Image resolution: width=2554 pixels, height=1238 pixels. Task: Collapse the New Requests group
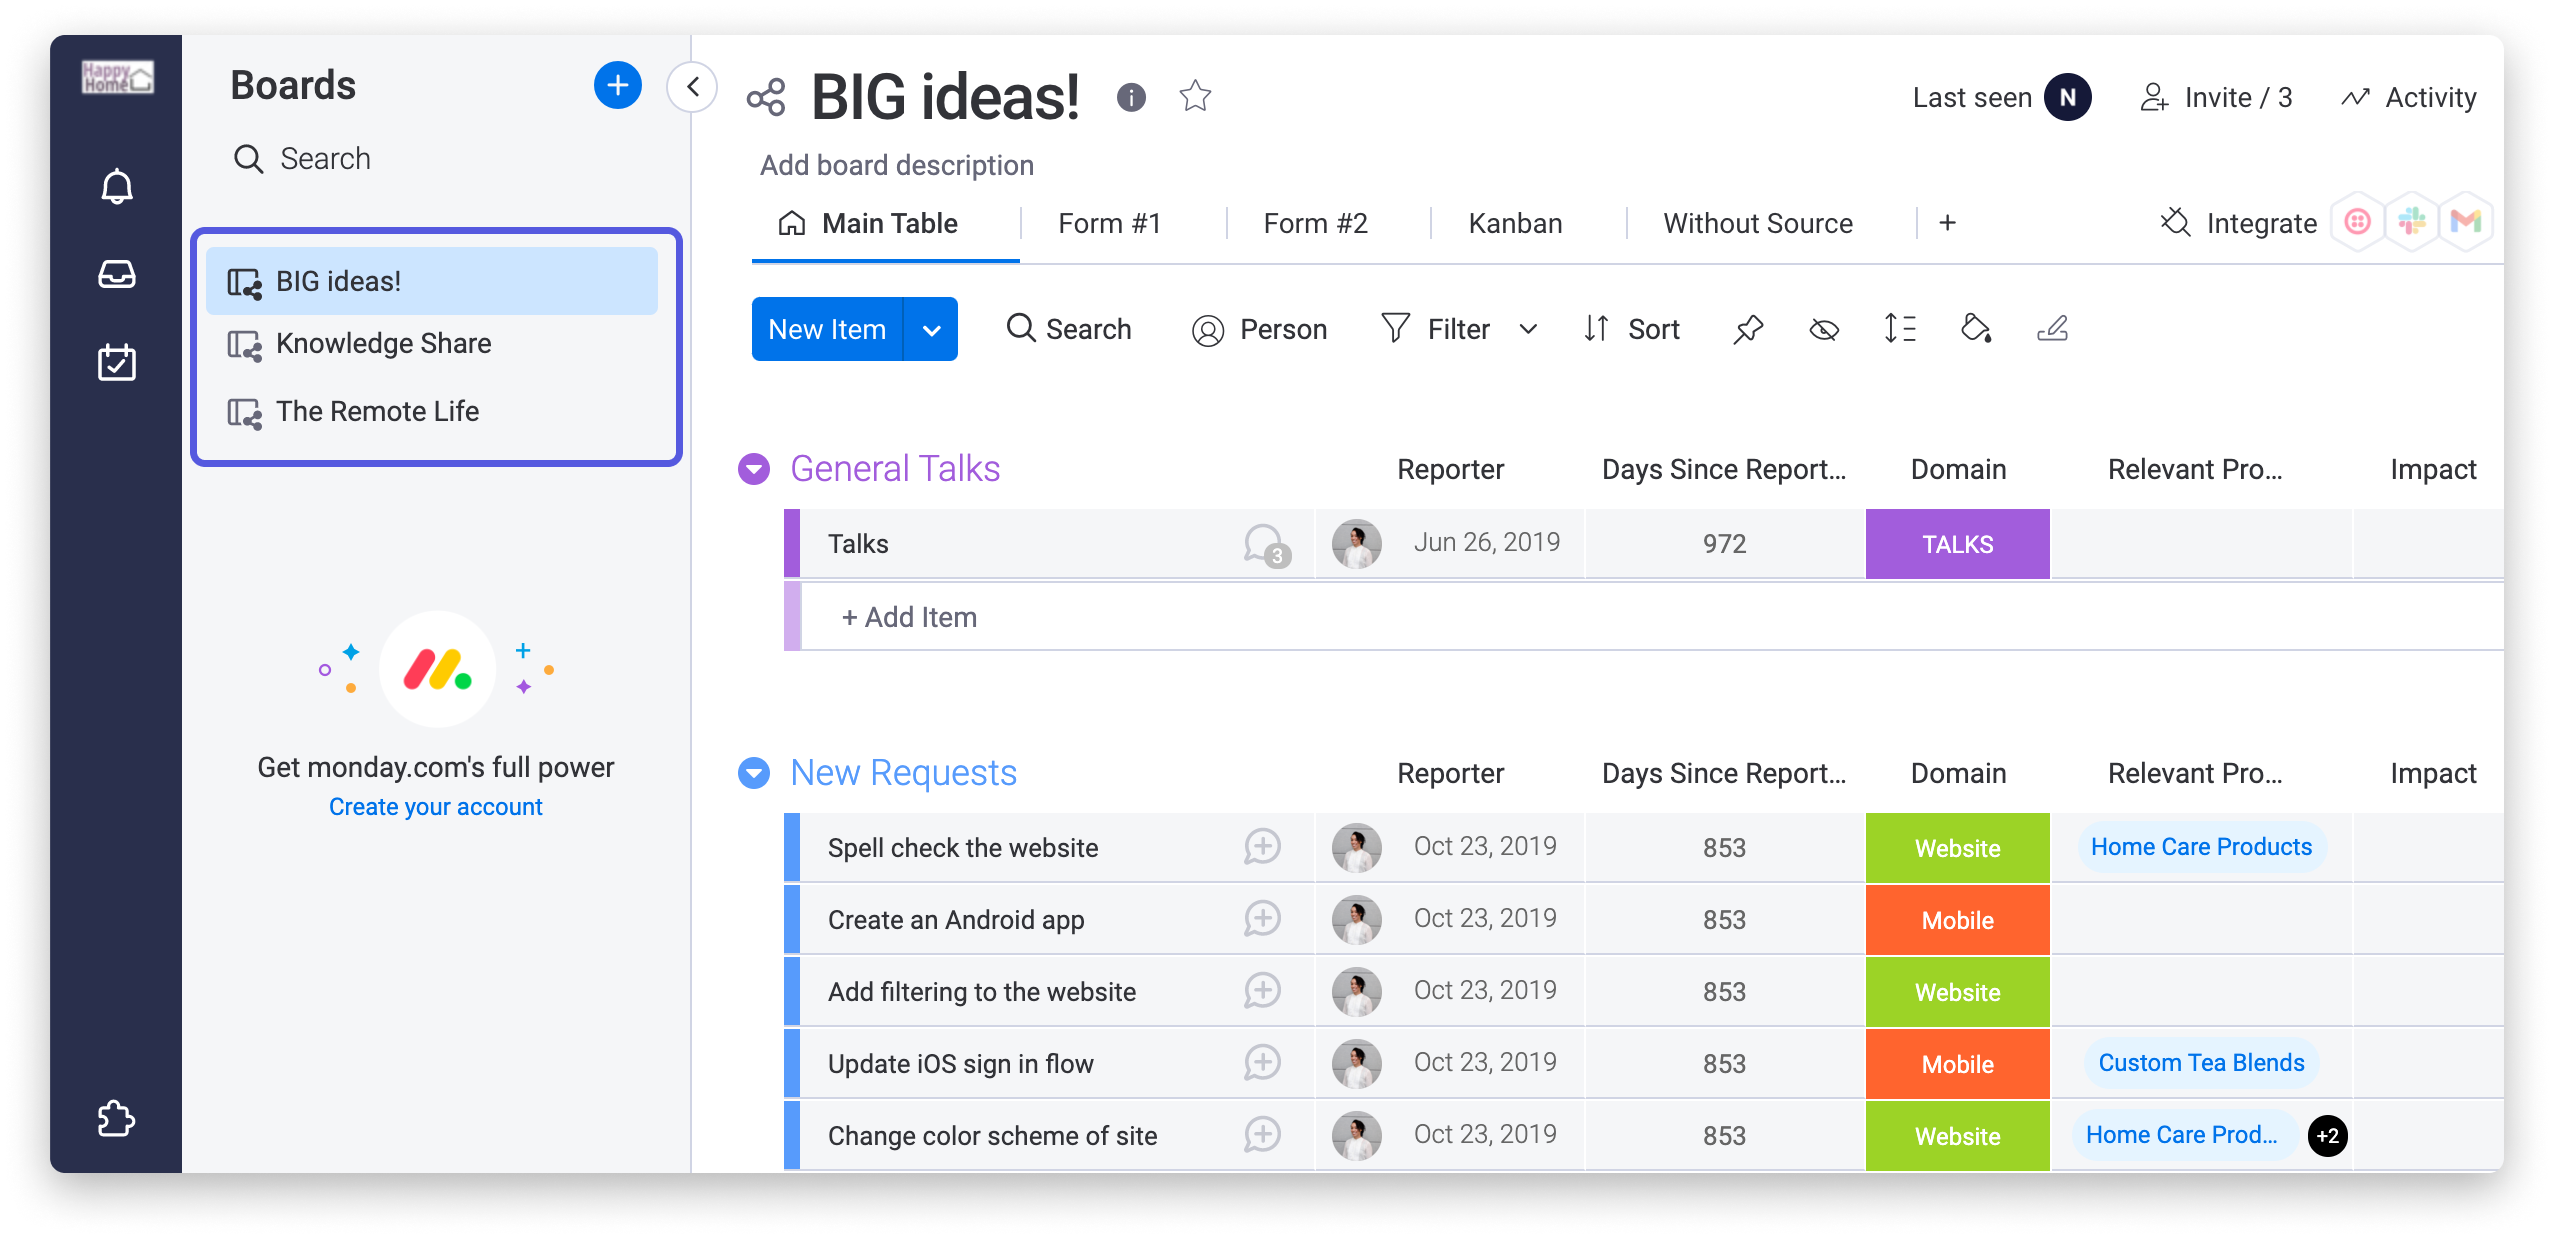(x=754, y=773)
